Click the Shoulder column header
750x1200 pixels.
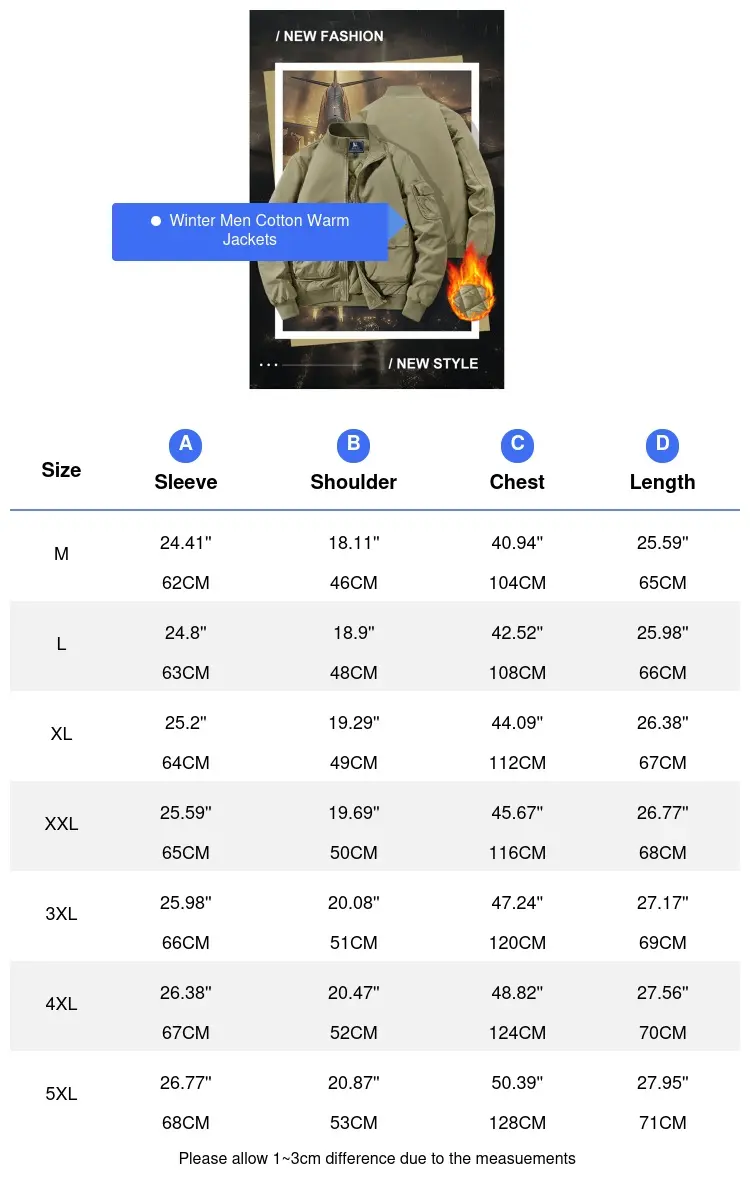tap(353, 482)
